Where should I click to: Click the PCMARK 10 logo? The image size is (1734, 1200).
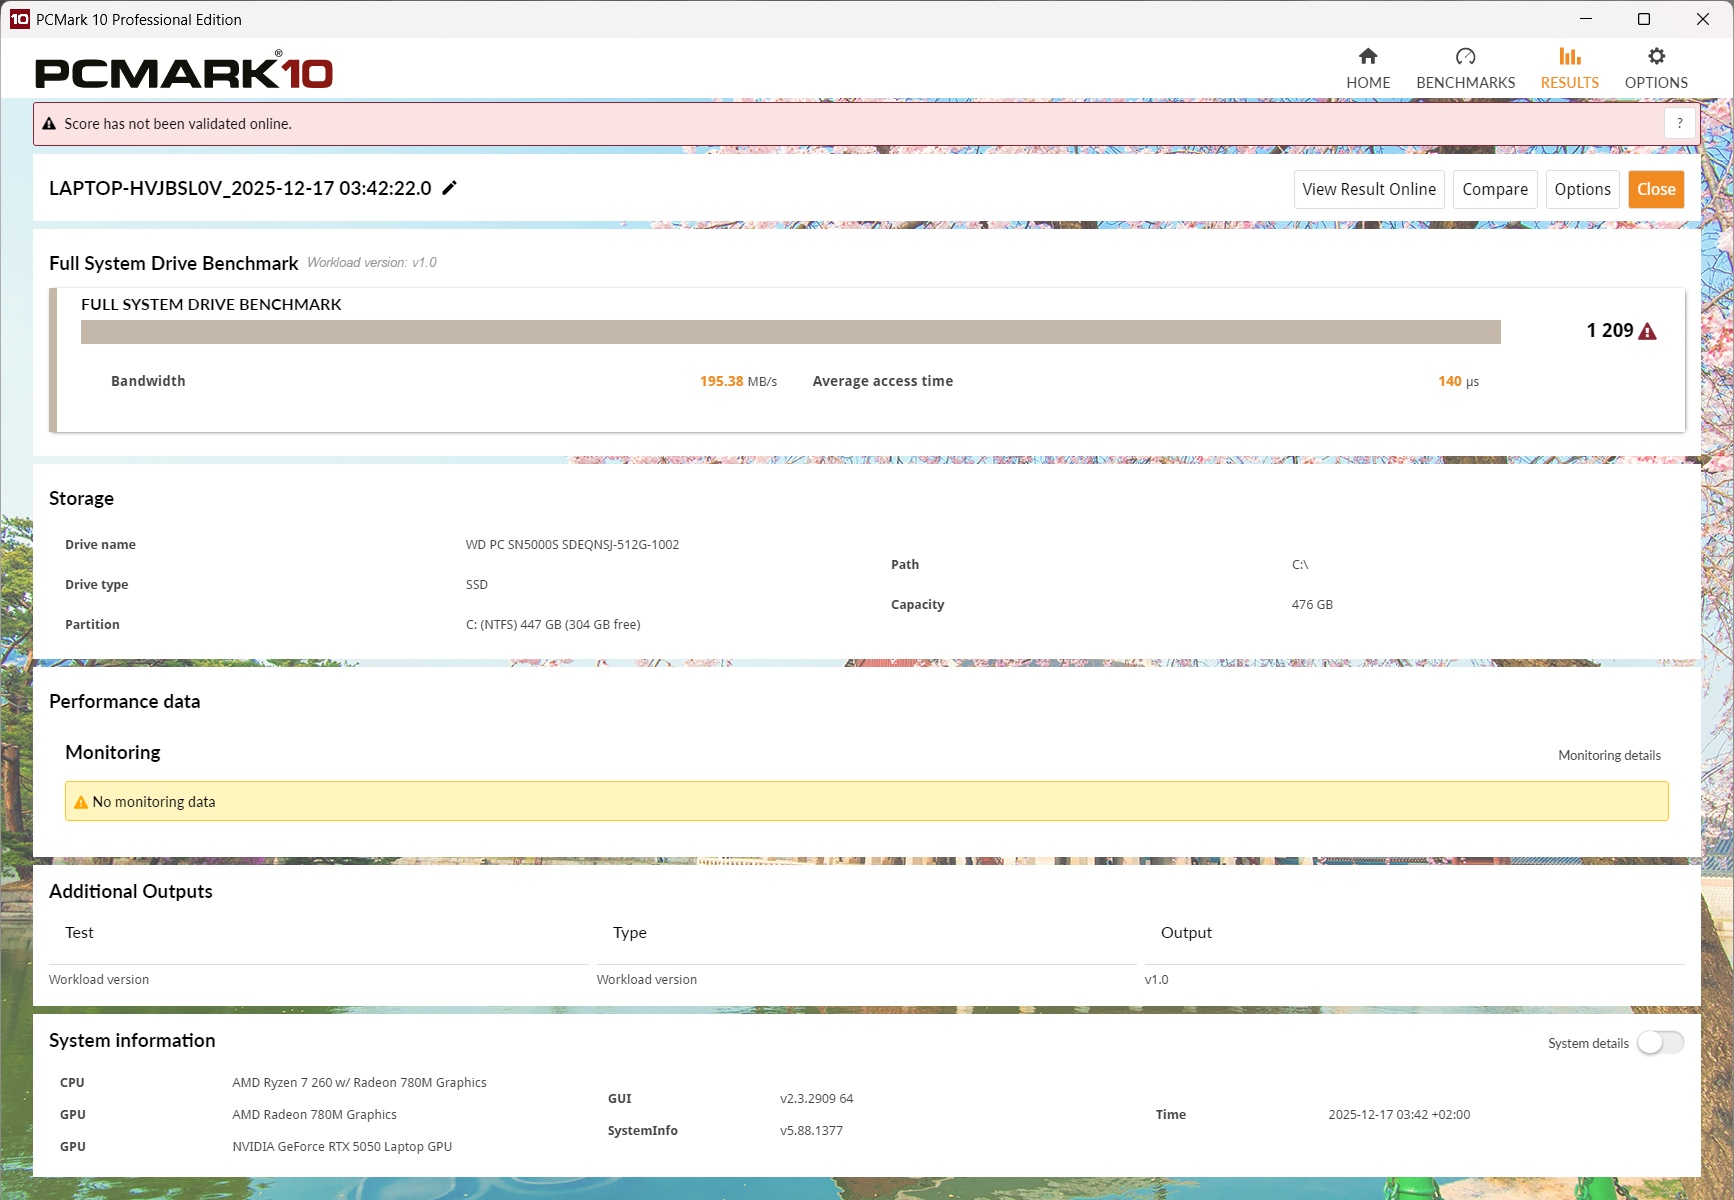184,71
